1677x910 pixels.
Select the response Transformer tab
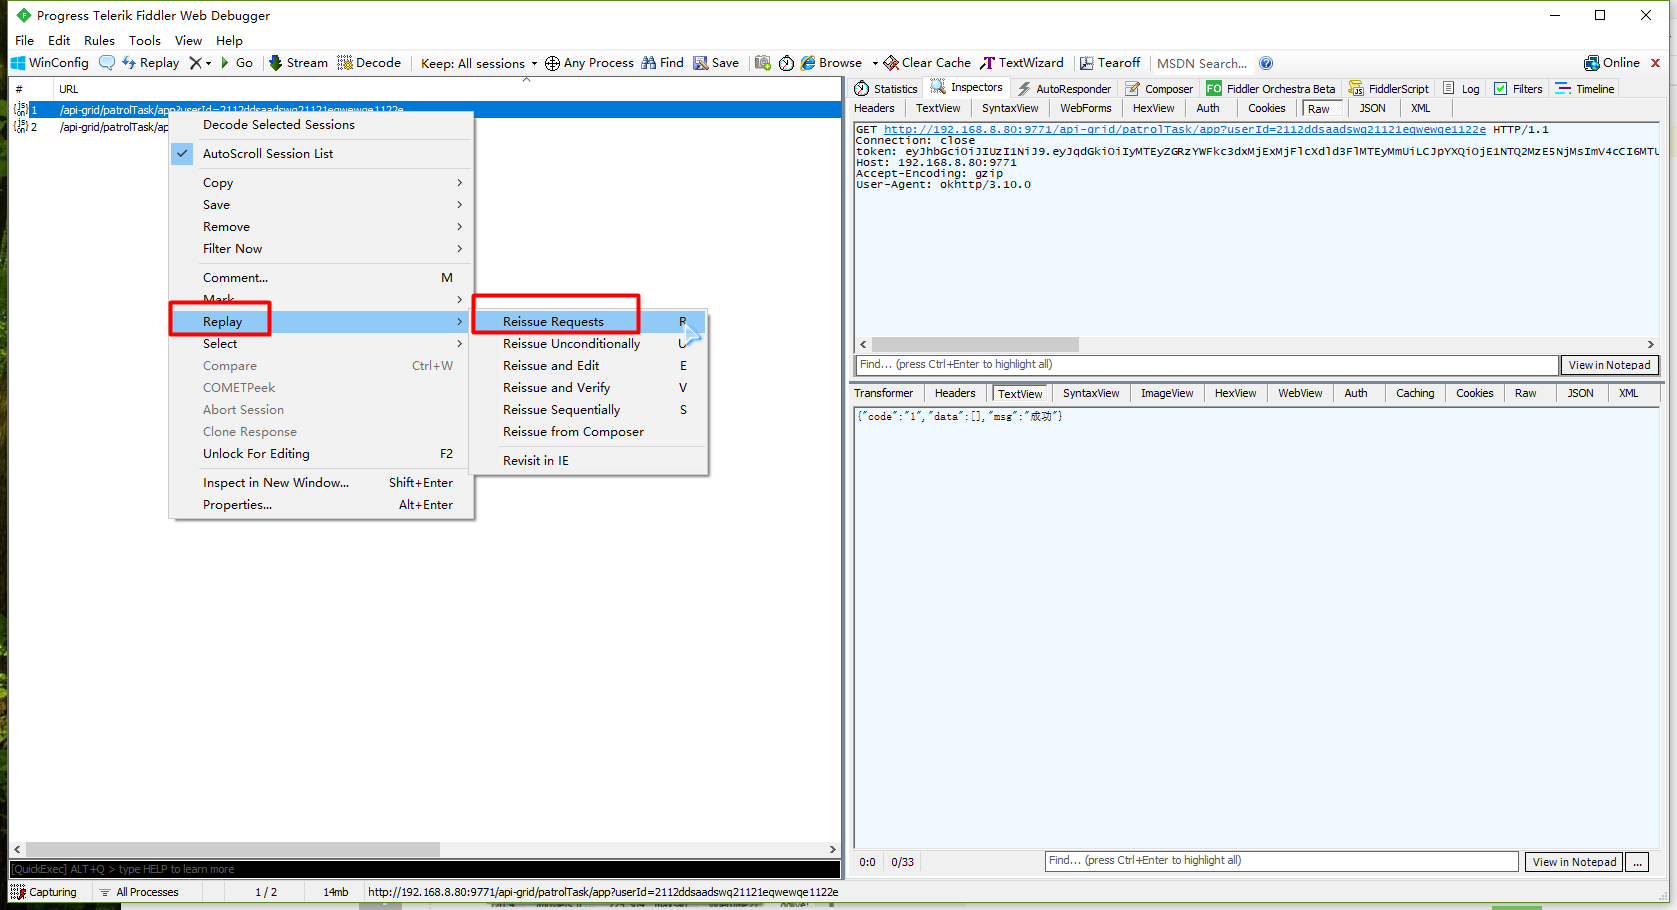pos(883,393)
